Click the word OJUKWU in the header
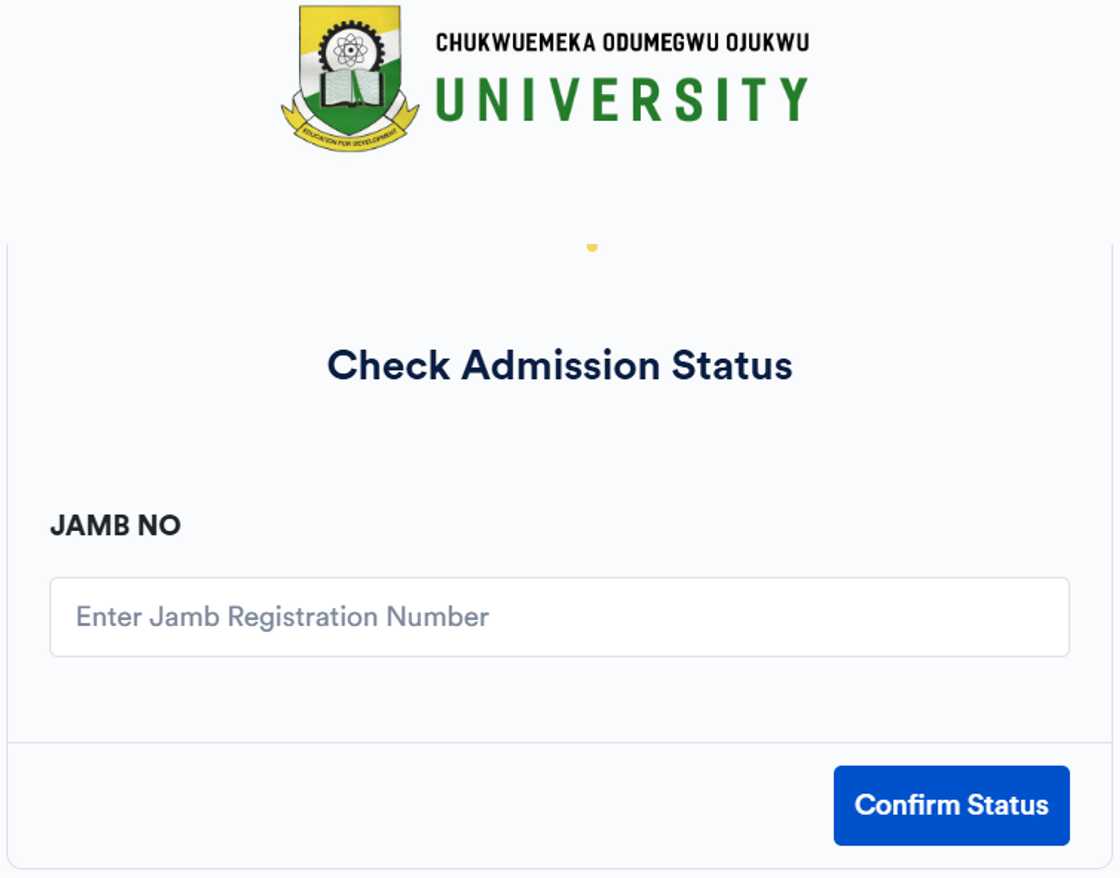1120x878 pixels. (x=767, y=43)
